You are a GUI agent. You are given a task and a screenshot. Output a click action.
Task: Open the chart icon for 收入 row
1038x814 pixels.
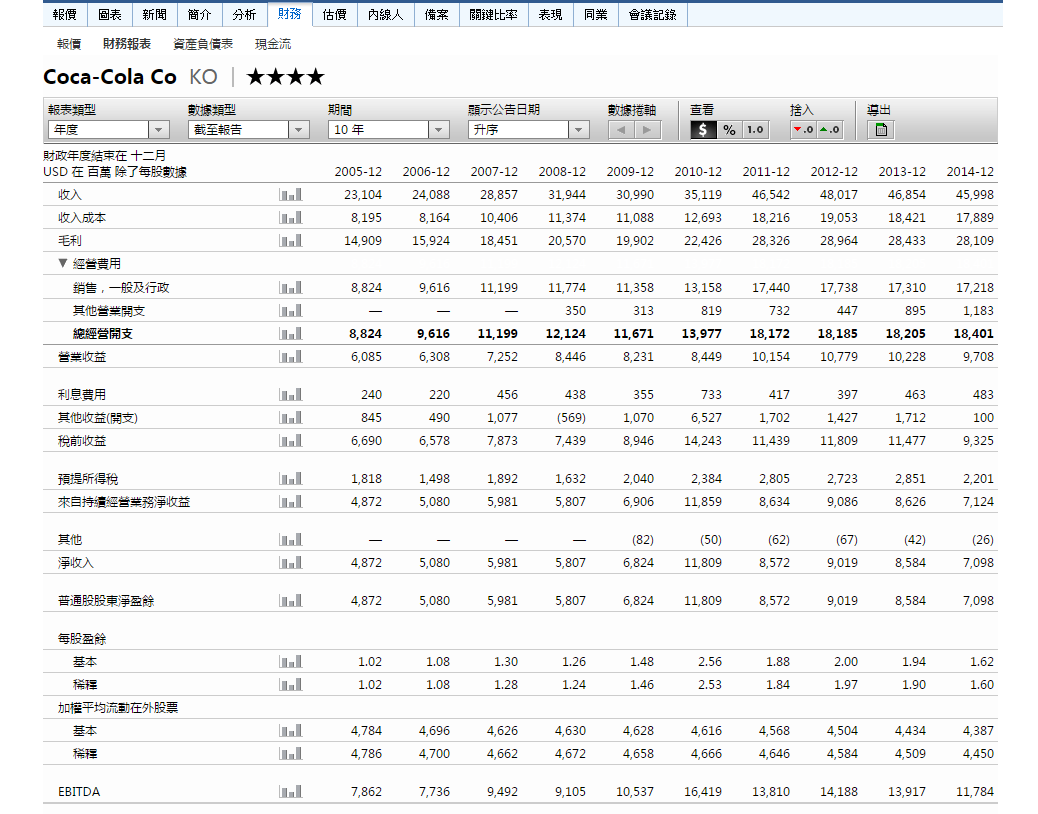291,195
